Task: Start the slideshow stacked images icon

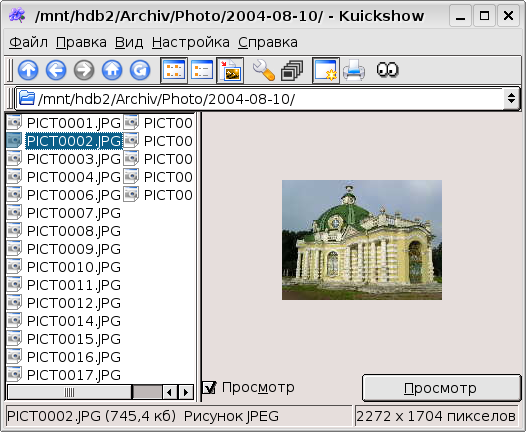Action: point(292,70)
